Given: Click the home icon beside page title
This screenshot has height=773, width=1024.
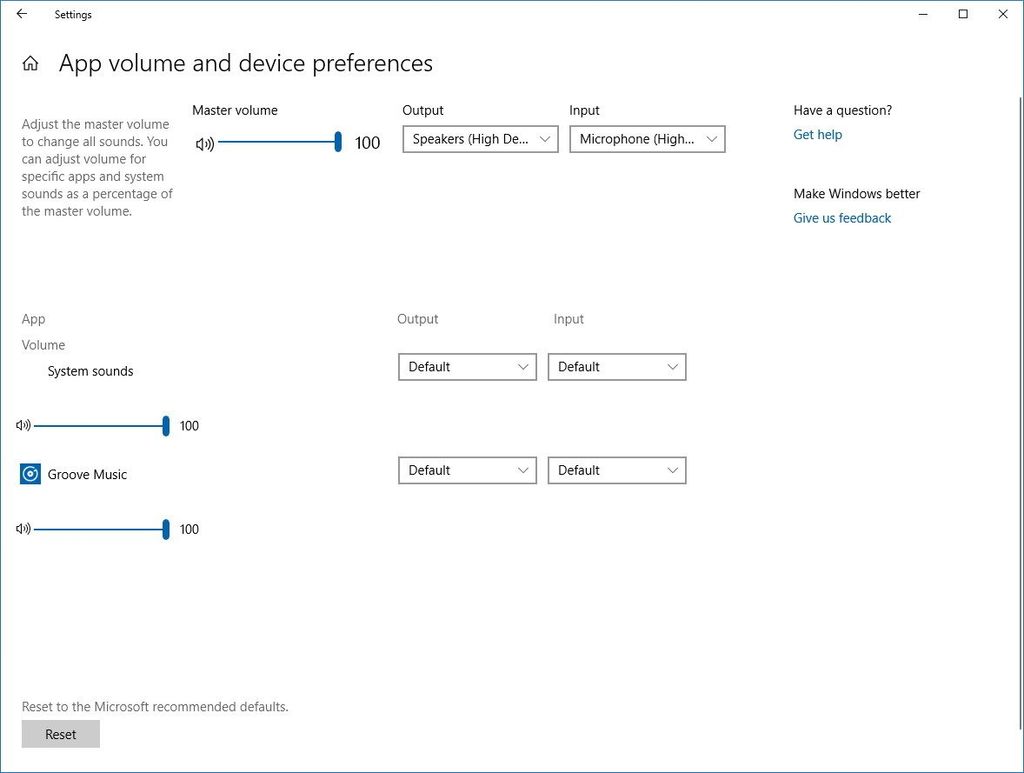Looking at the screenshot, I should pyautogui.click(x=30, y=63).
